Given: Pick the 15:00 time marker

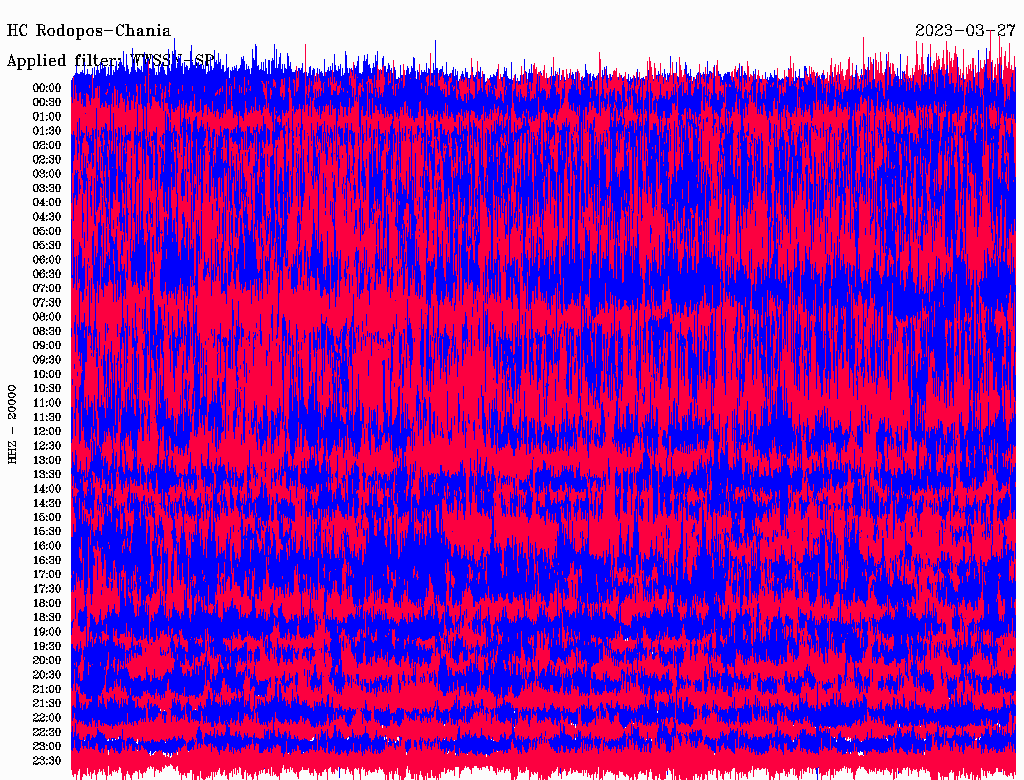Looking at the screenshot, I should [47, 518].
